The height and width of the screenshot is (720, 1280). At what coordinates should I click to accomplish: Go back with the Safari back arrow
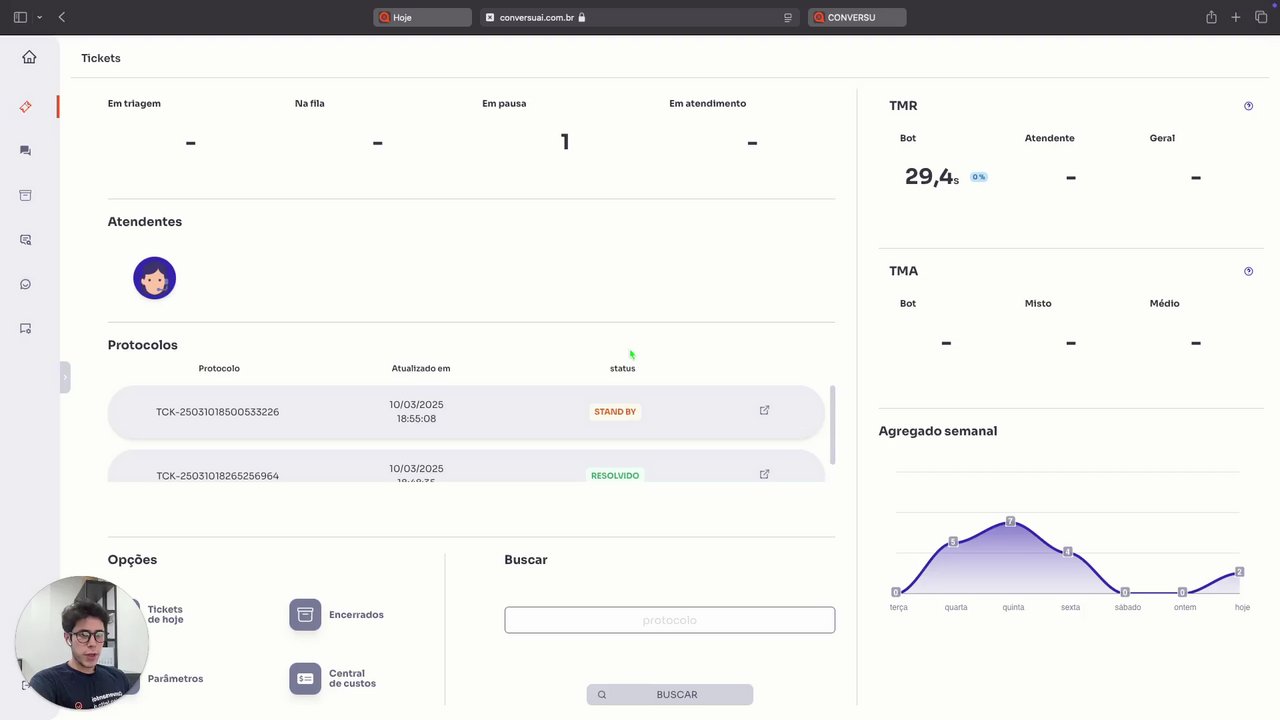pyautogui.click(x=62, y=17)
